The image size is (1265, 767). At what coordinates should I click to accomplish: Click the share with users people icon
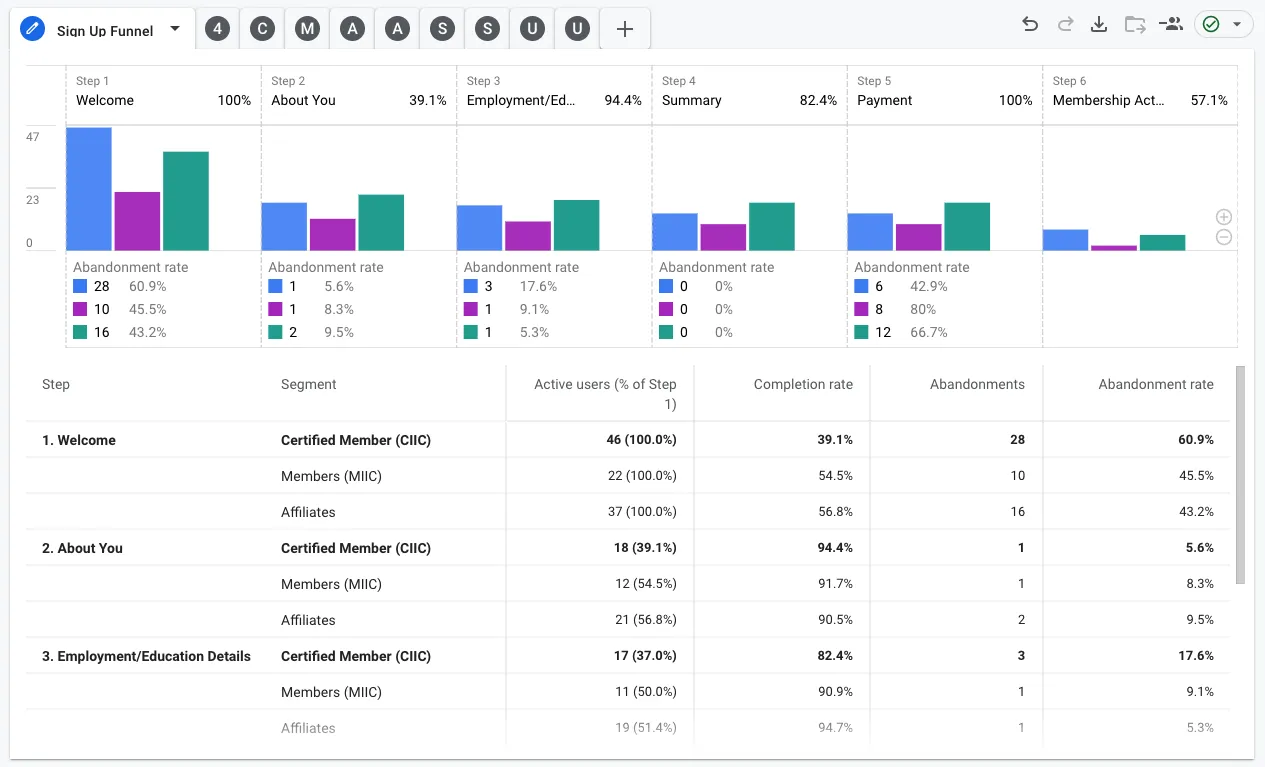click(1171, 24)
